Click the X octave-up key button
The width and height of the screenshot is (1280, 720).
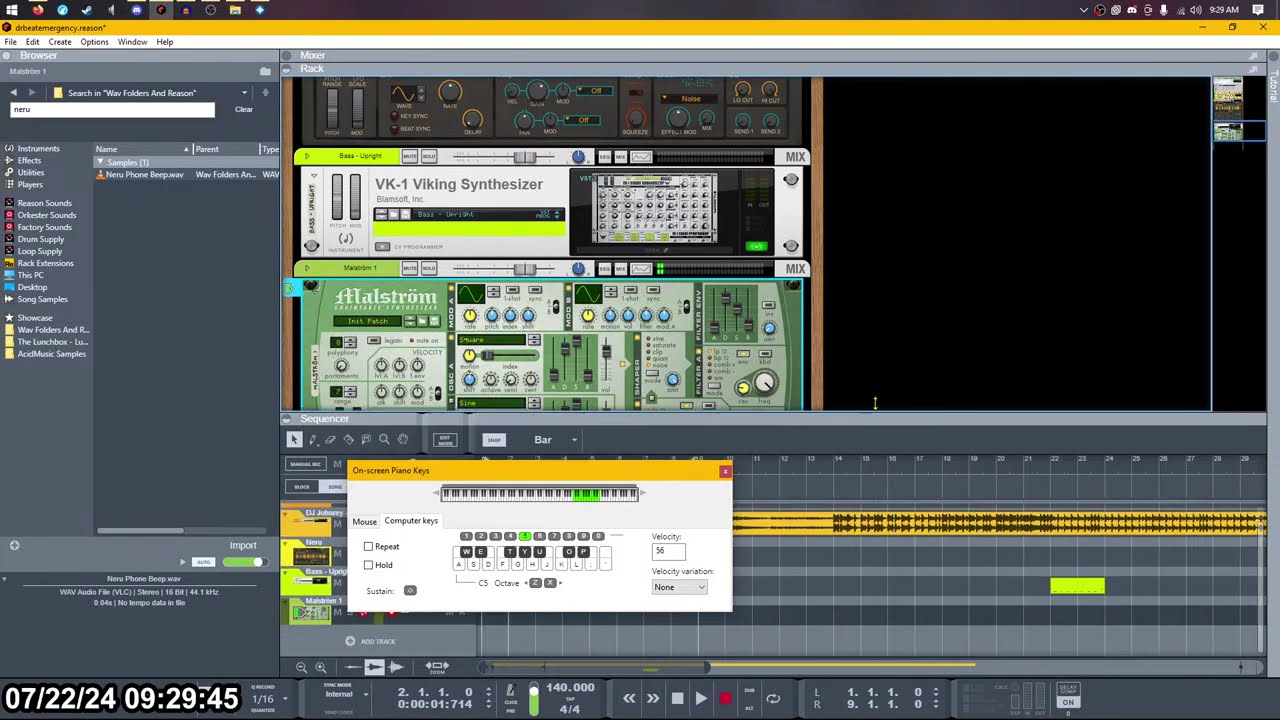pyautogui.click(x=549, y=583)
